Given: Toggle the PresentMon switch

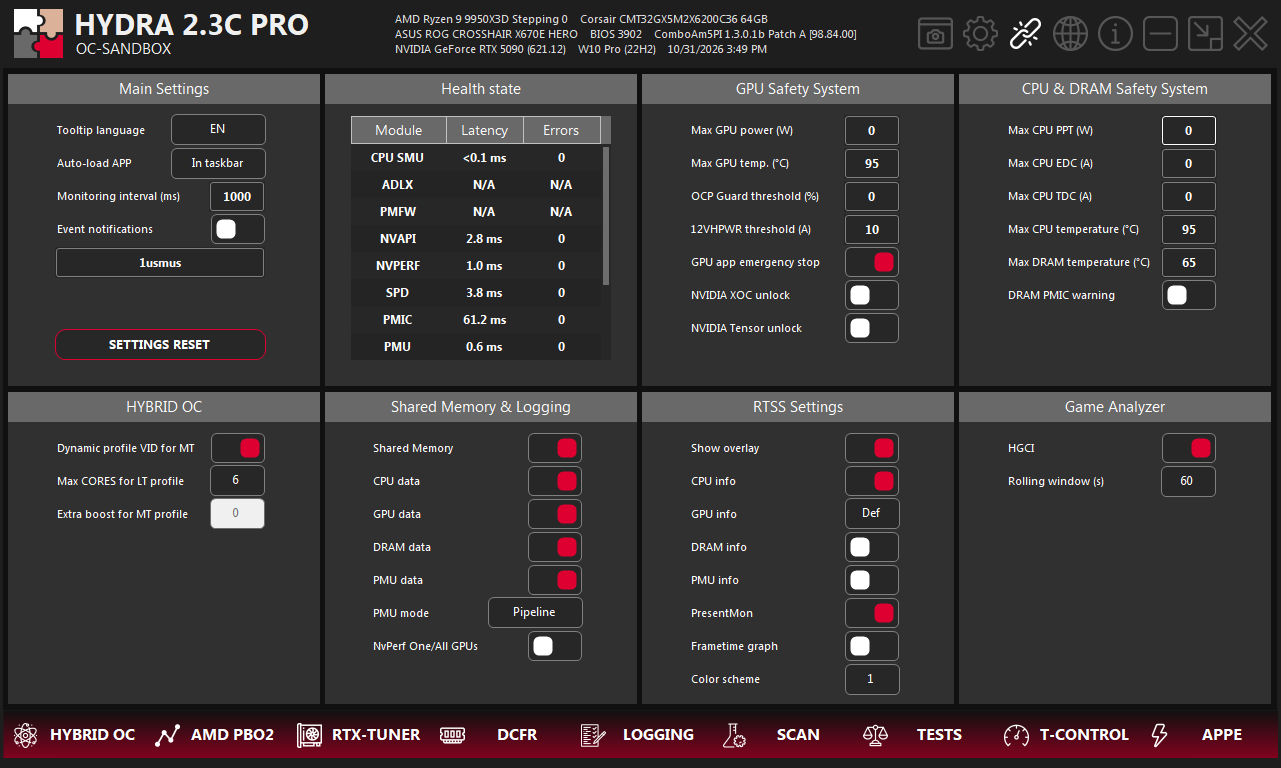Looking at the screenshot, I should 872,613.
